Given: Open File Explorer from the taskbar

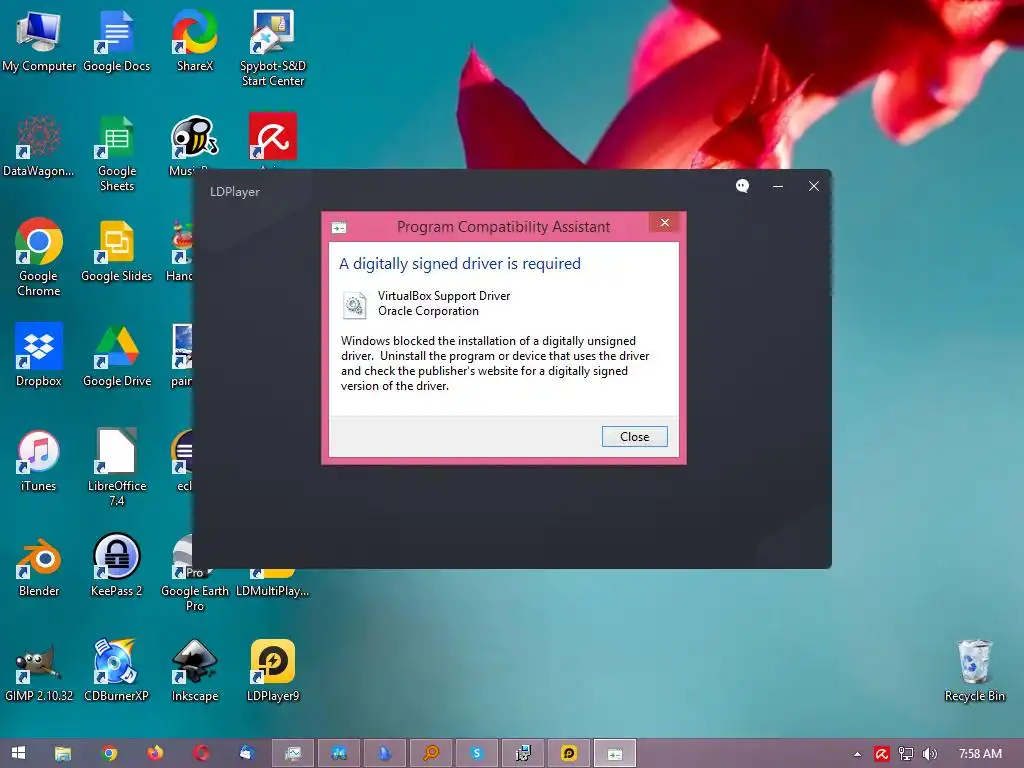Looking at the screenshot, I should 63,754.
